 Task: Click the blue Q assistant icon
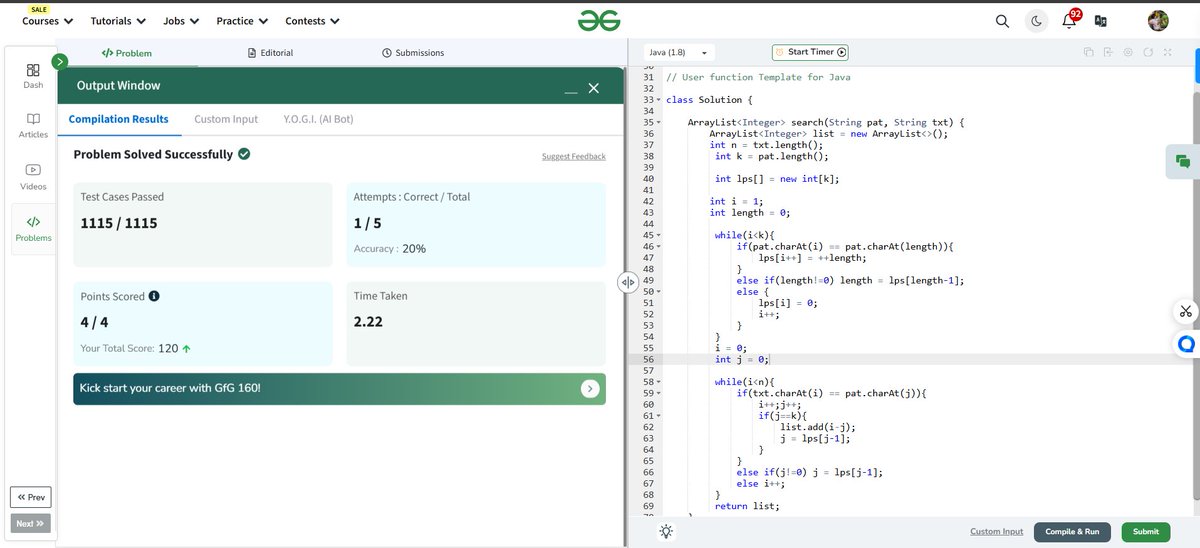(1186, 344)
